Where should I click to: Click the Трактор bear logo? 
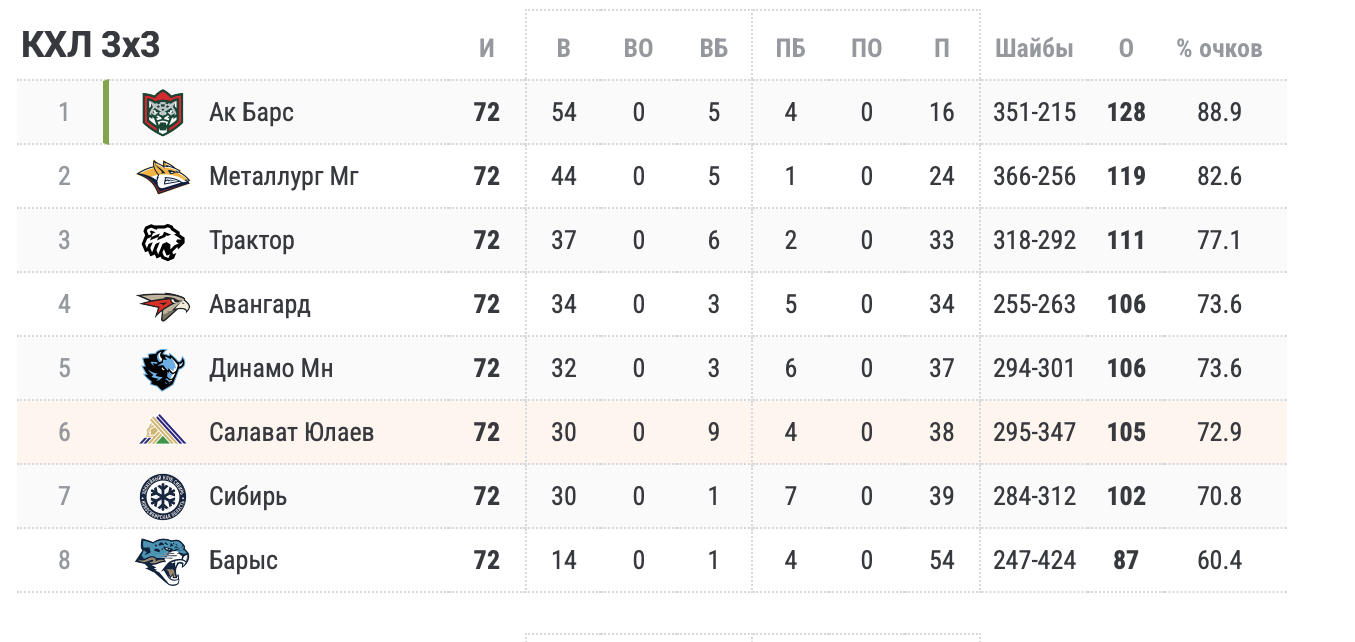pyautogui.click(x=162, y=240)
